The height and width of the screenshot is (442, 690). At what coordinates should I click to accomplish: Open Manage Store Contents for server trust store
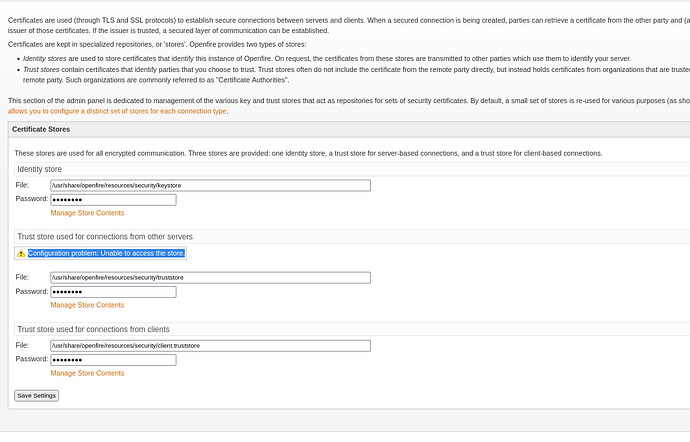(87, 305)
